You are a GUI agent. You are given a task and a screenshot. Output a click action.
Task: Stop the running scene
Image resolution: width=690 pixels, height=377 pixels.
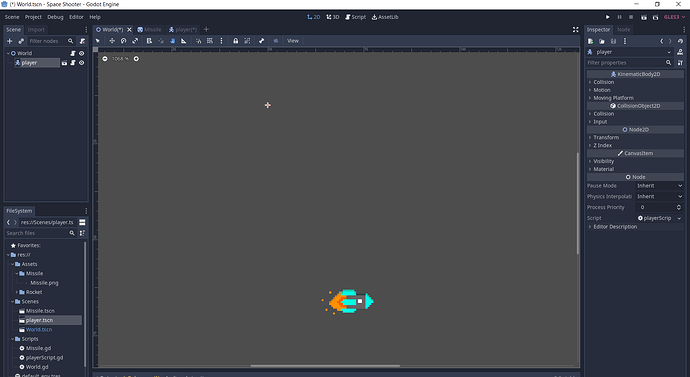point(631,17)
